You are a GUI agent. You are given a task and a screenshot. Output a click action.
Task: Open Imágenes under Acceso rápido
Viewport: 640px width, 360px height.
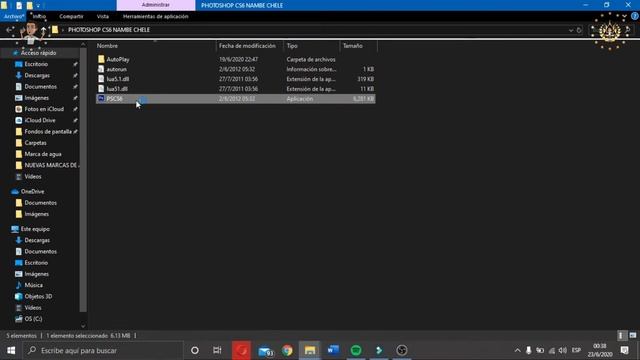[x=37, y=98]
